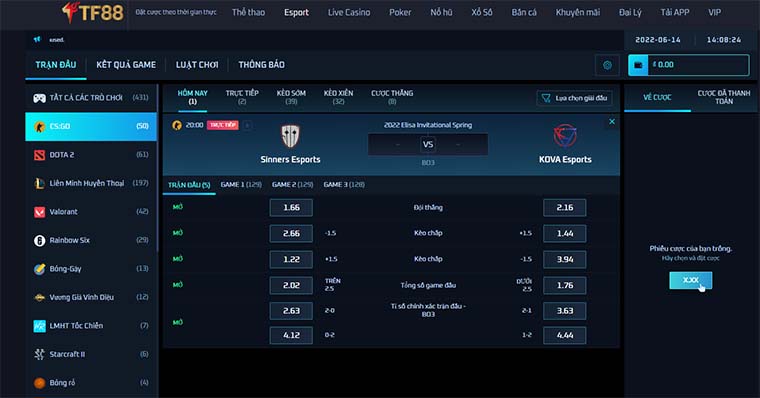This screenshot has height=398, width=760.
Task: Open the Nổ hũ menu
Action: coord(441,13)
